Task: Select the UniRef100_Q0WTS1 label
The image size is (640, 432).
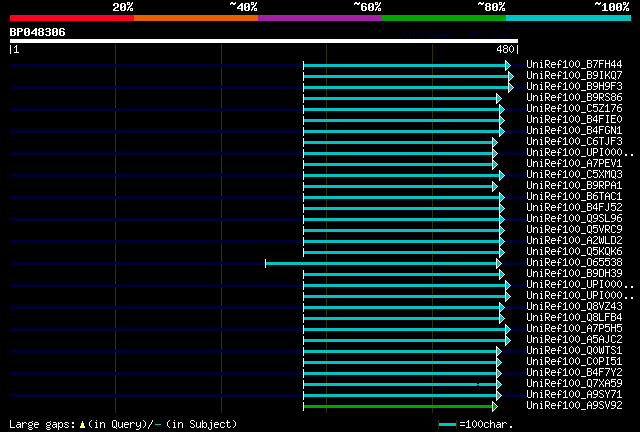Action: click(574, 351)
